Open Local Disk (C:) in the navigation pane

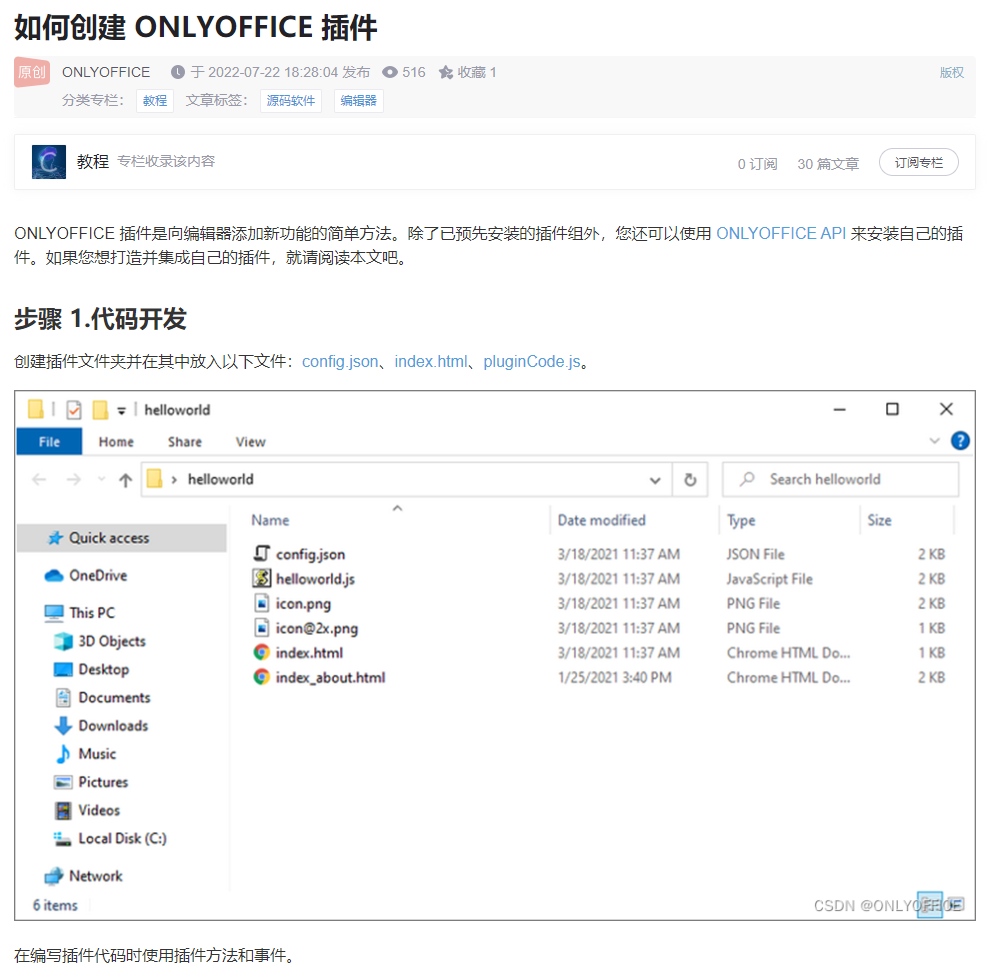(x=111, y=839)
